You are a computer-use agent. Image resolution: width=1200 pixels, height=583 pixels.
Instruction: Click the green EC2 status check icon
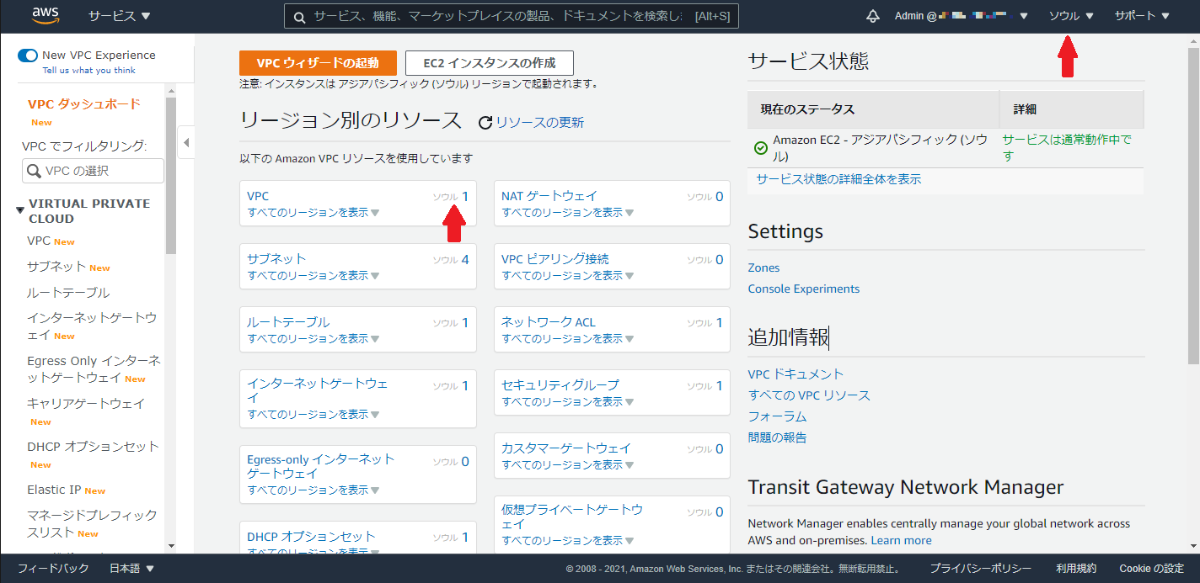(x=760, y=148)
